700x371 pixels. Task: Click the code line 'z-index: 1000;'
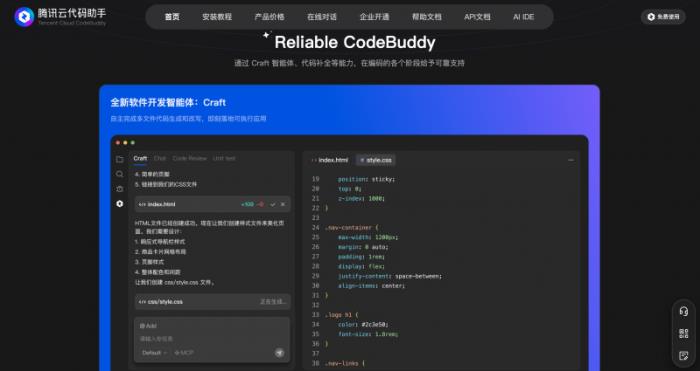361,198
